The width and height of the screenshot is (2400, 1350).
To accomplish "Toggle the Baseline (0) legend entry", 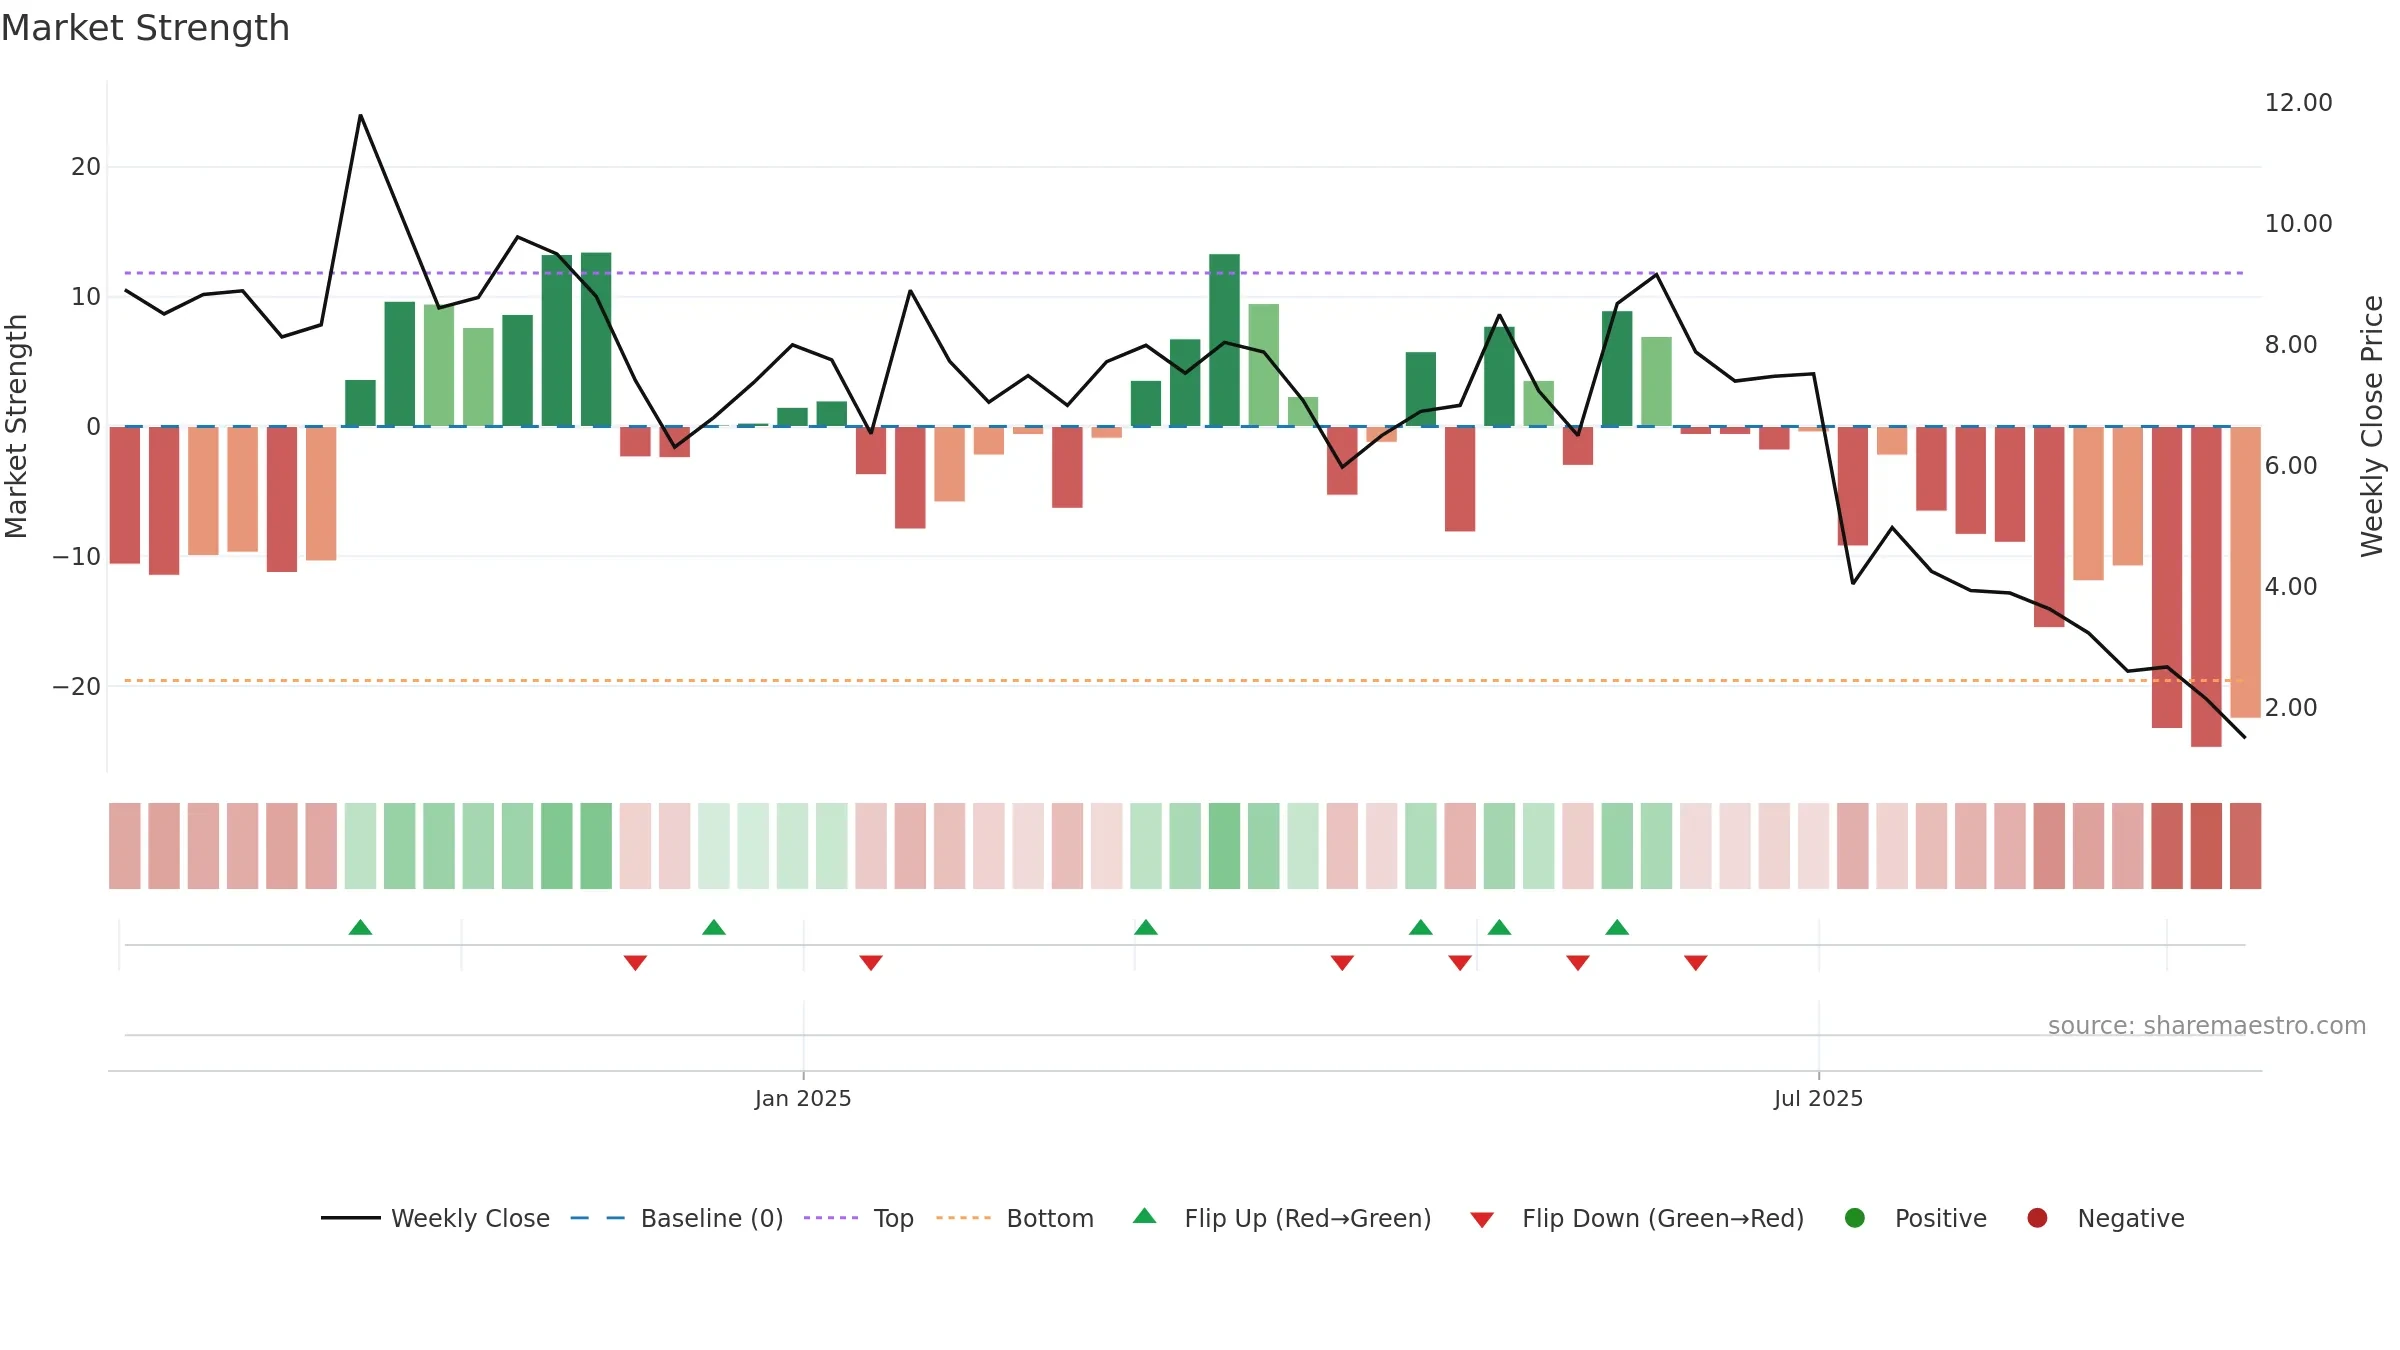I will [x=677, y=1218].
